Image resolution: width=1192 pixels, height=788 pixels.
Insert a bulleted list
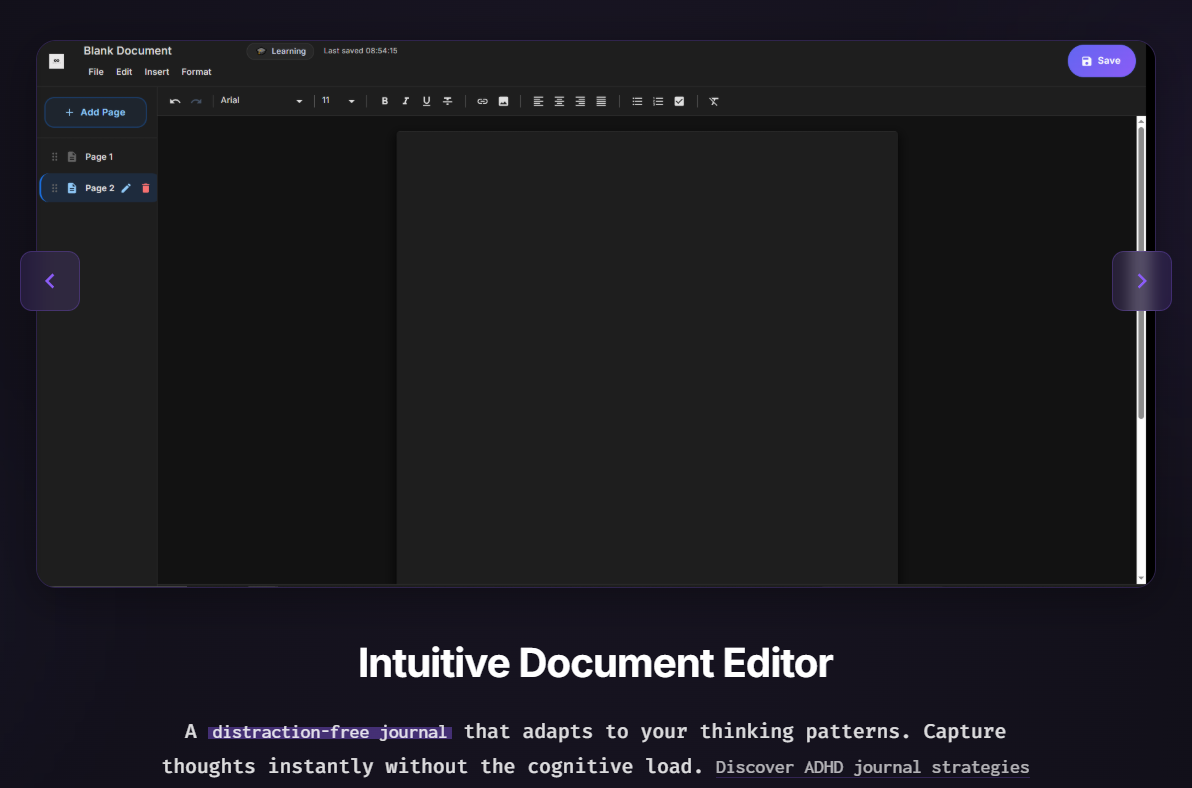point(637,101)
